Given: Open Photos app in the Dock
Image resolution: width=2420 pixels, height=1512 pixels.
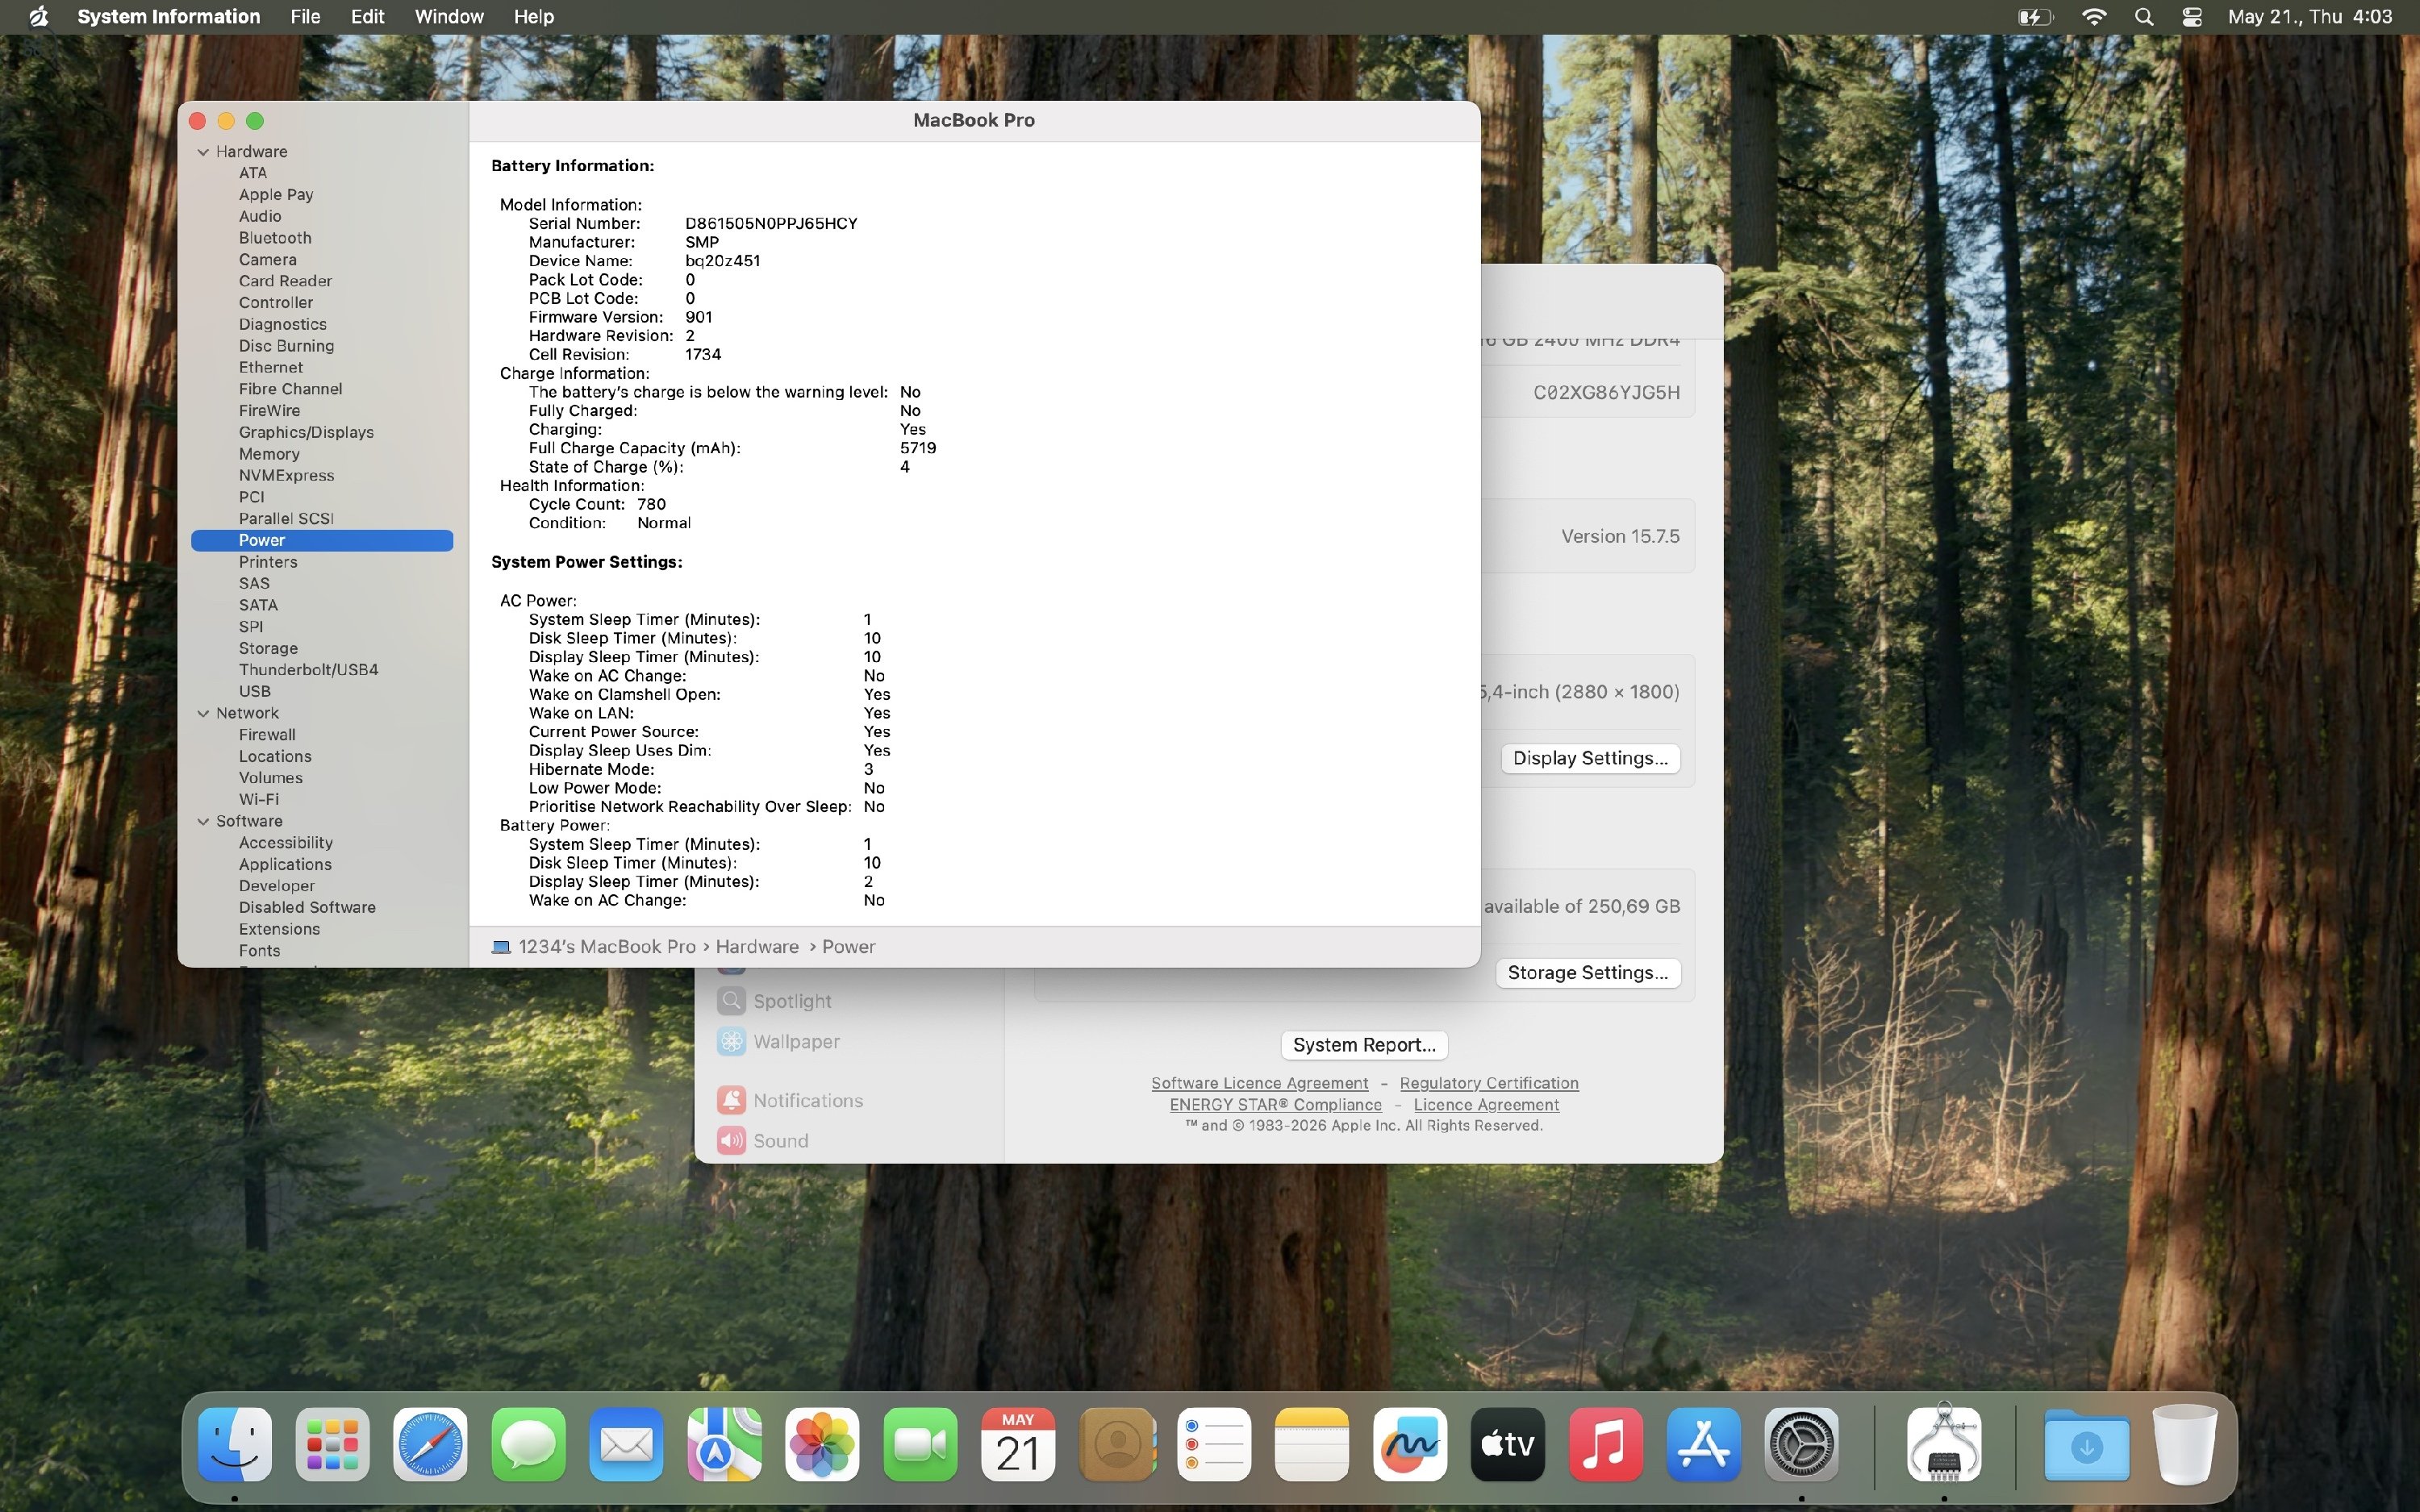Looking at the screenshot, I should pyautogui.click(x=822, y=1444).
